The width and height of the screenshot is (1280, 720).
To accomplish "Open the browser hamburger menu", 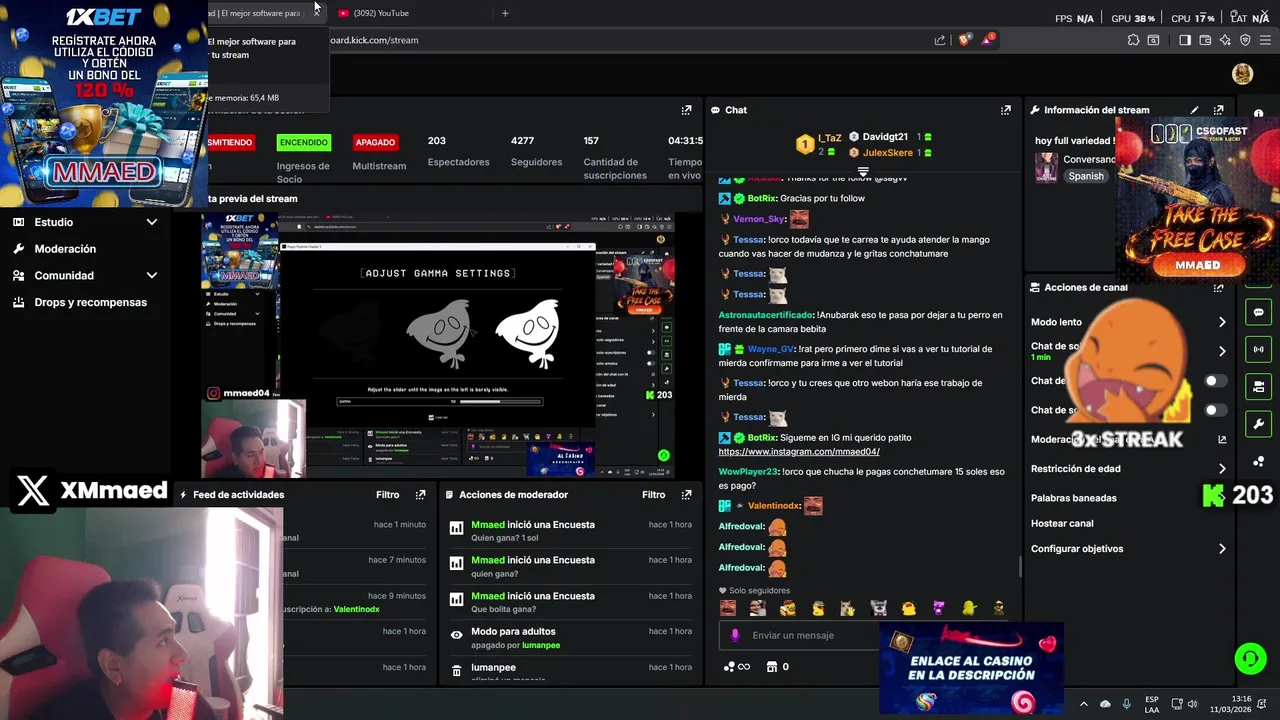I will click(1266, 40).
